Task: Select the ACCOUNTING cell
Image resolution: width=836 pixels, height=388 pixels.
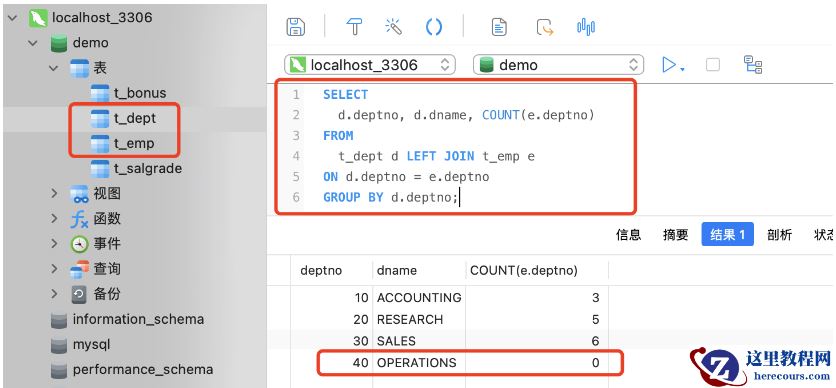Action: (x=419, y=298)
